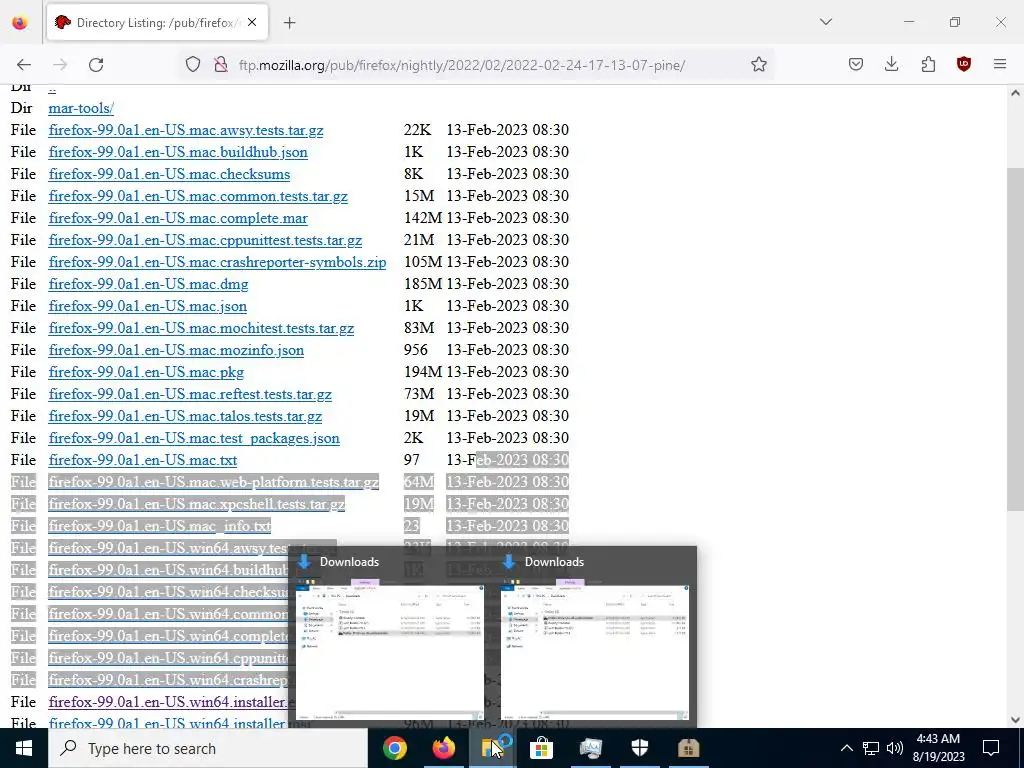Switch to Firefox in the taskbar
The image size is (1024, 768).
tap(443, 748)
